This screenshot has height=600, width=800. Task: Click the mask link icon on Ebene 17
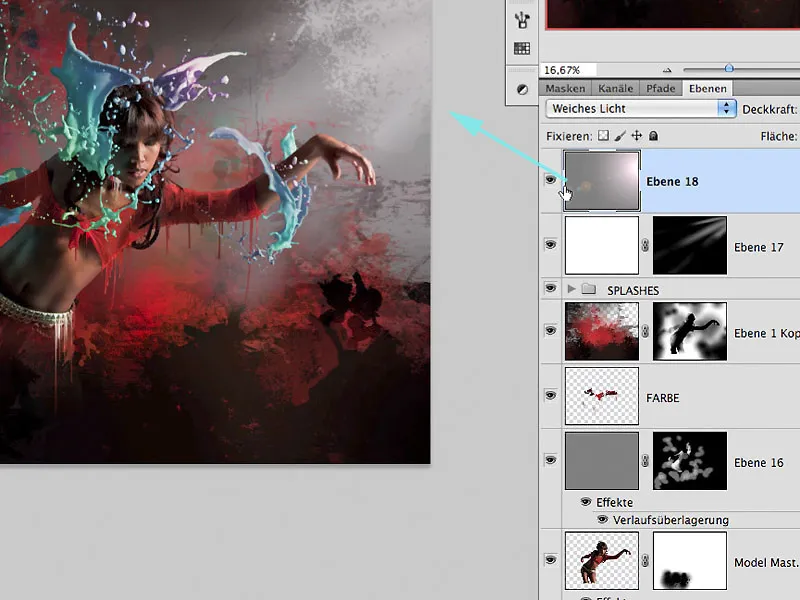click(645, 245)
